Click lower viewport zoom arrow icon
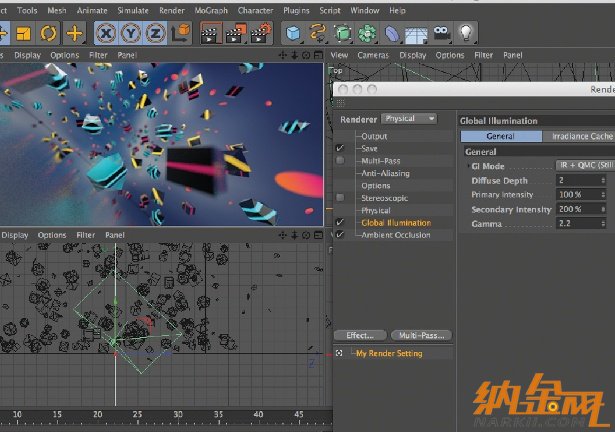The height and width of the screenshot is (432, 615). 294,235
